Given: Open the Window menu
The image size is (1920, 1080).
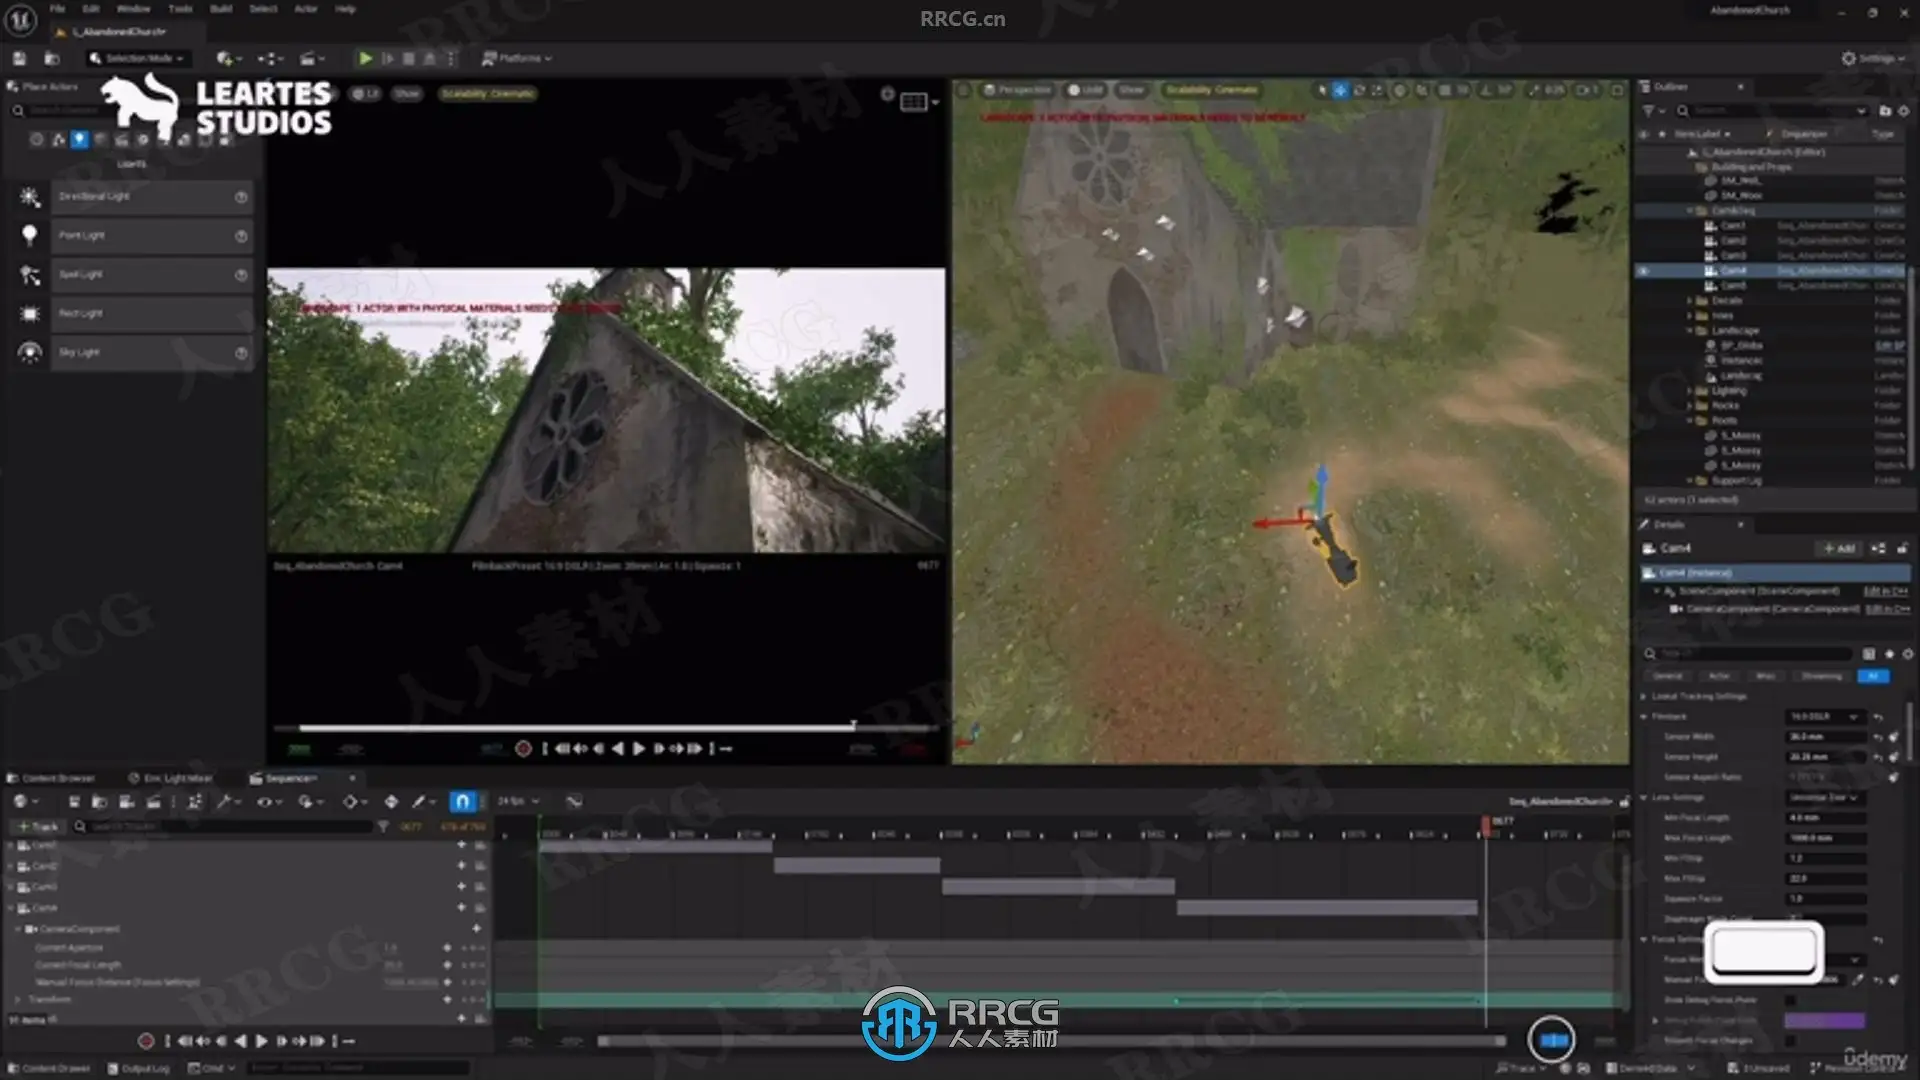Looking at the screenshot, I should pos(133,9).
